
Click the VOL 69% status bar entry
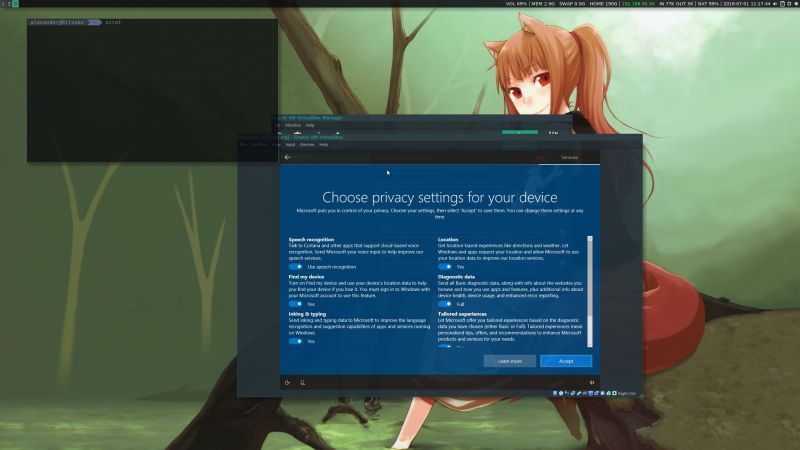point(516,4)
